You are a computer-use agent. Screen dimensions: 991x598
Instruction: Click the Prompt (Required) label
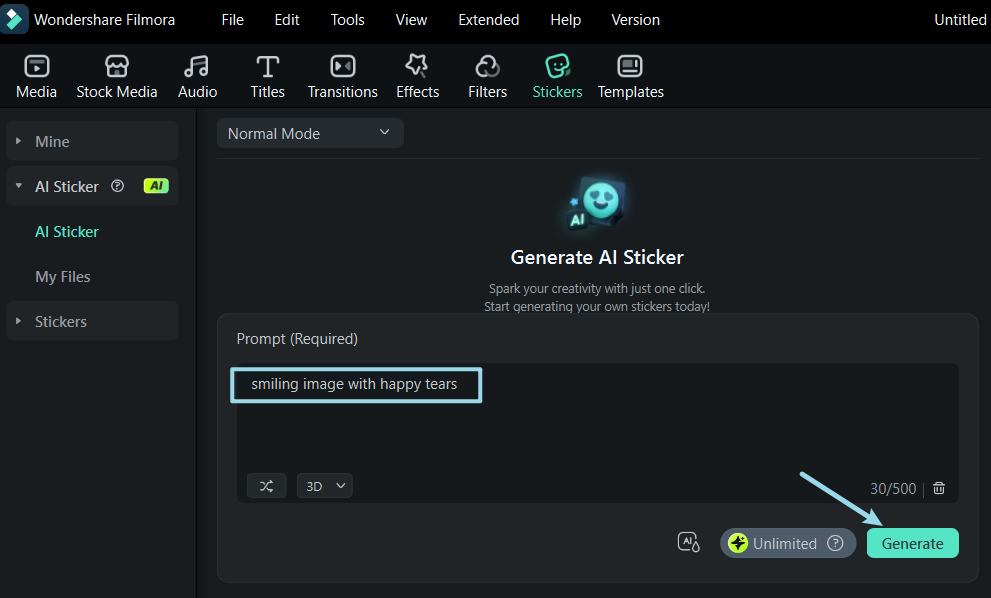pyautogui.click(x=297, y=339)
